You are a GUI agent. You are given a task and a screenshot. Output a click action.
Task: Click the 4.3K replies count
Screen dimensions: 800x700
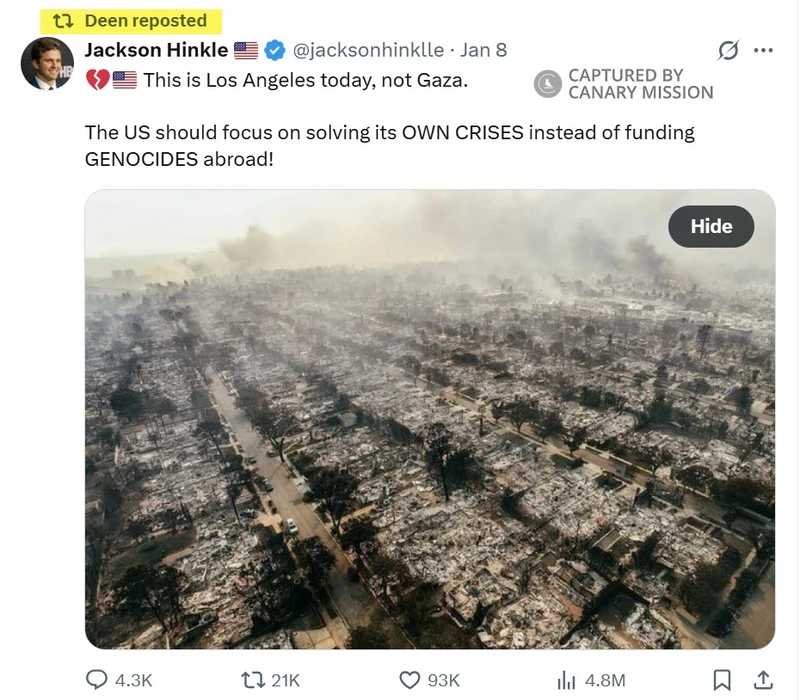click(134, 680)
